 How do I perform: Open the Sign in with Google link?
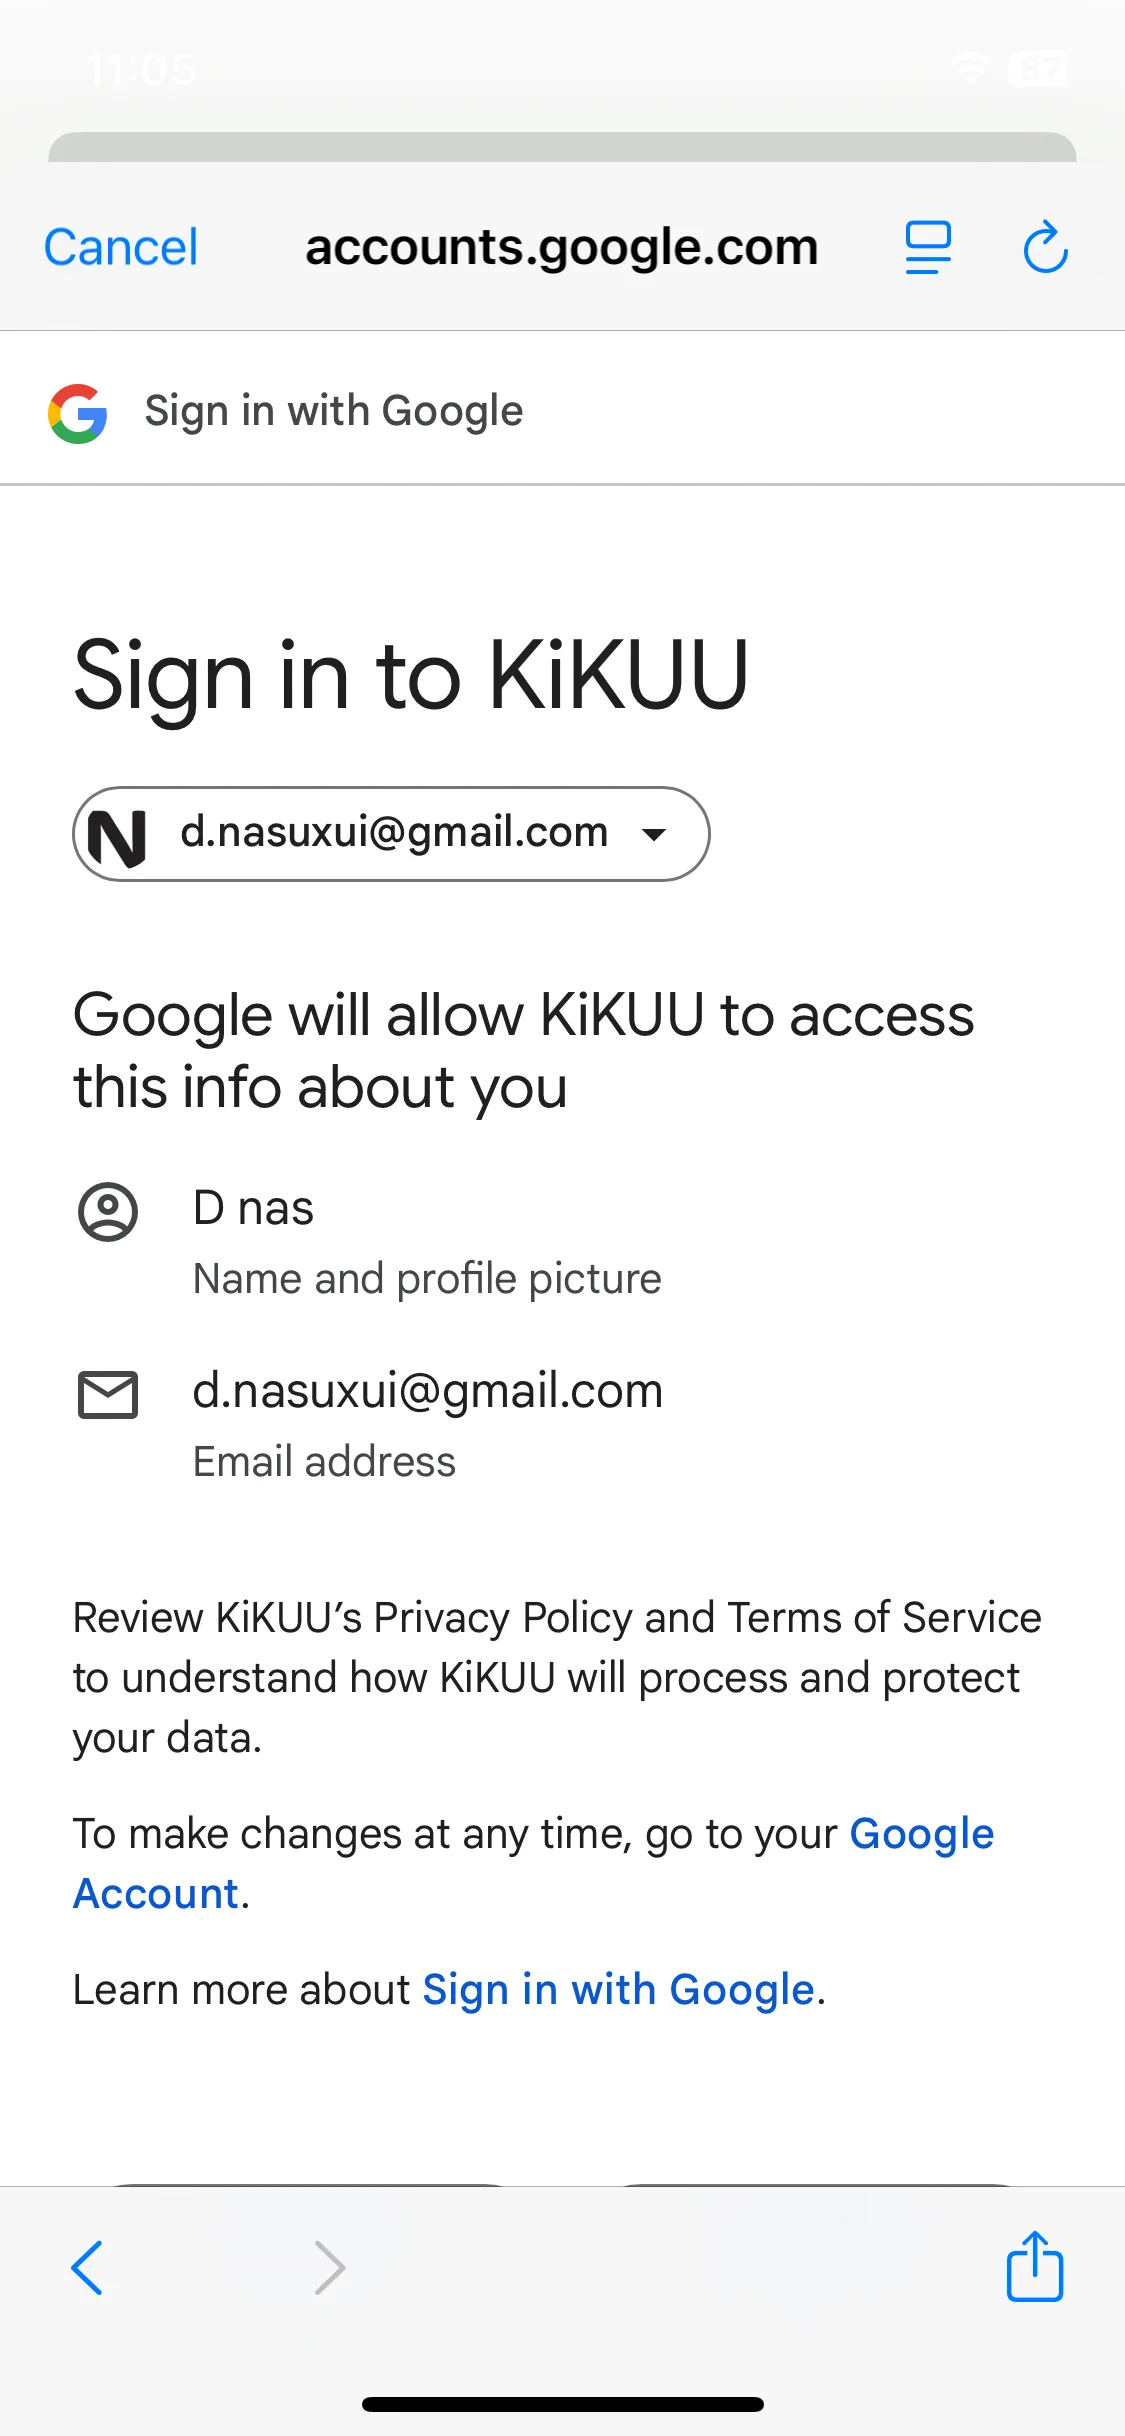(x=618, y=1990)
